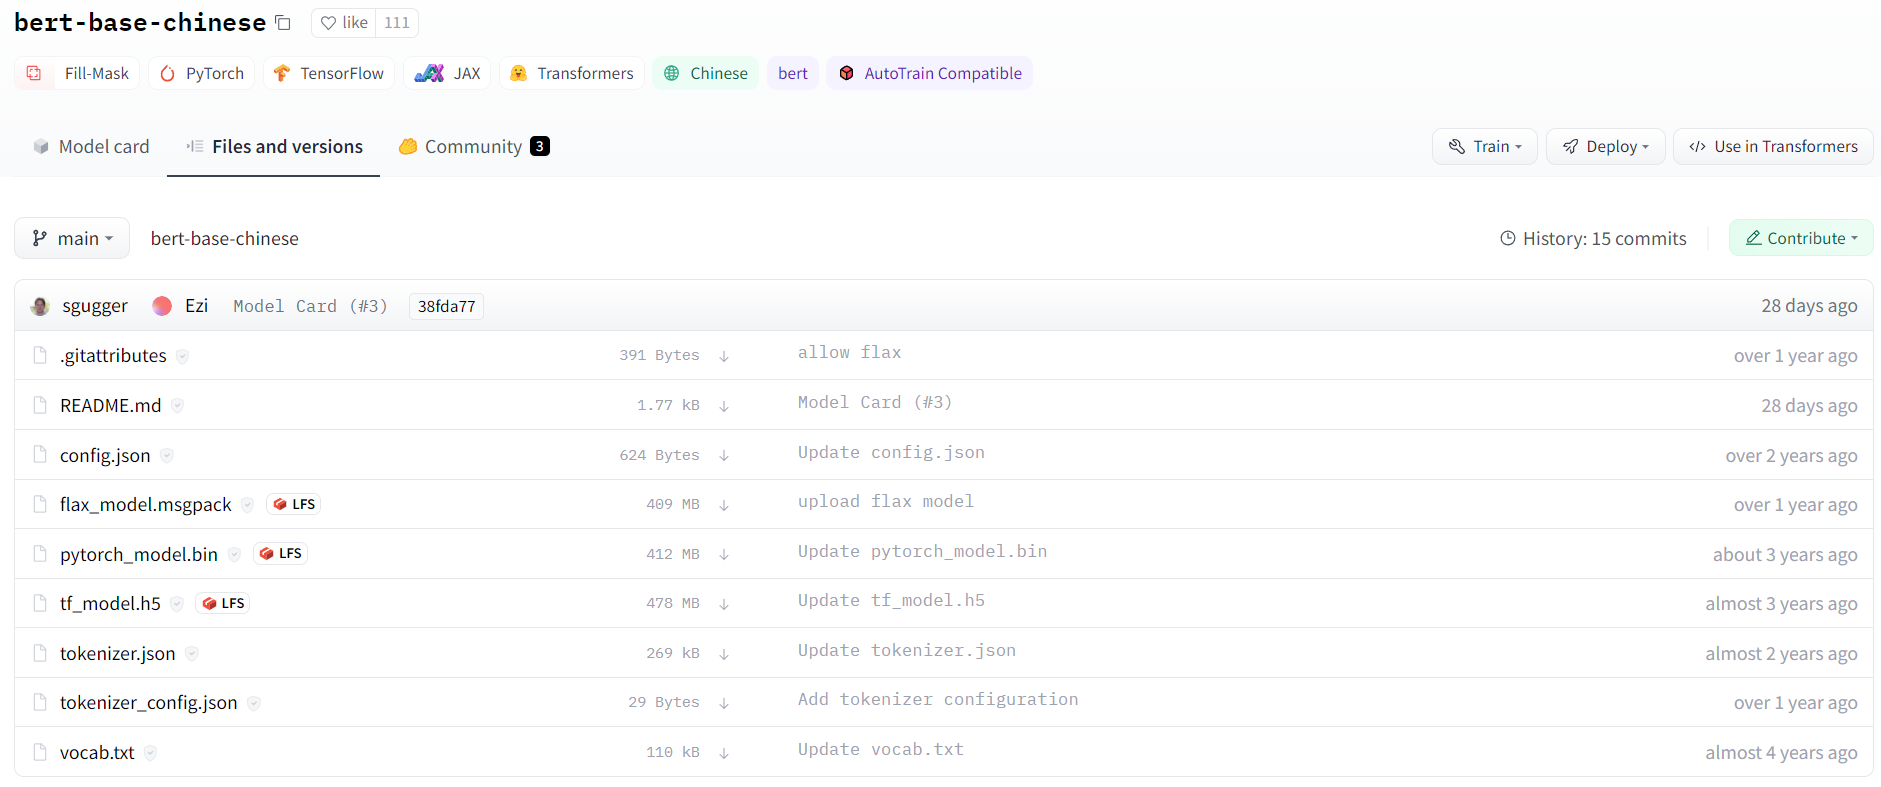Toggle the Chinese language tag filter
Viewport: 1881px width, 787px height.
705,73
